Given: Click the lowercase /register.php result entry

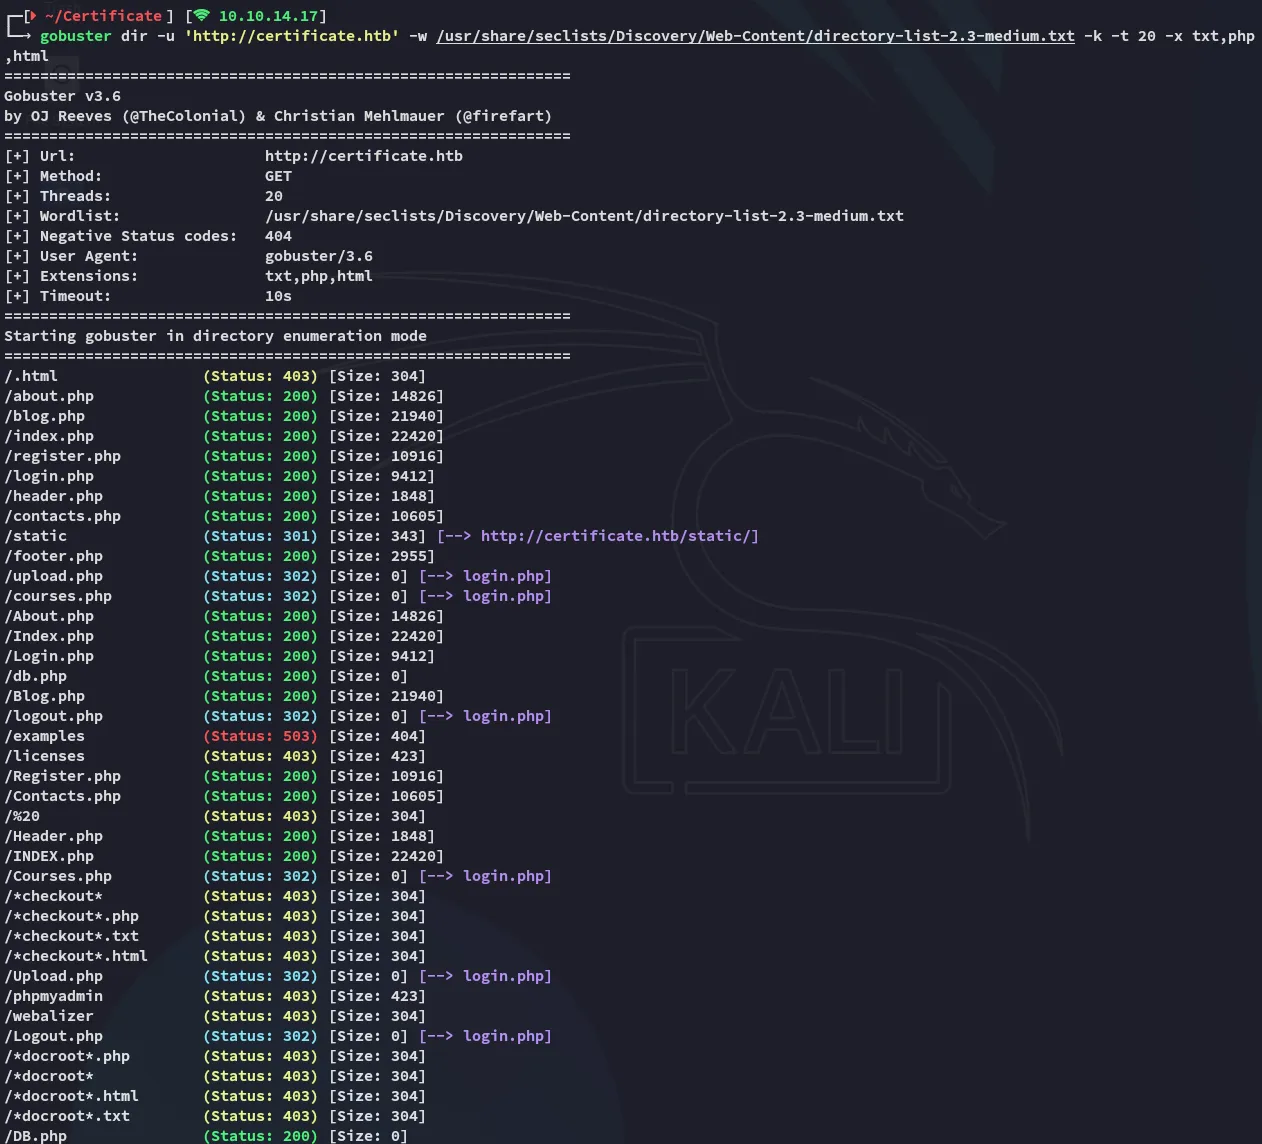Looking at the screenshot, I should pos(63,456).
